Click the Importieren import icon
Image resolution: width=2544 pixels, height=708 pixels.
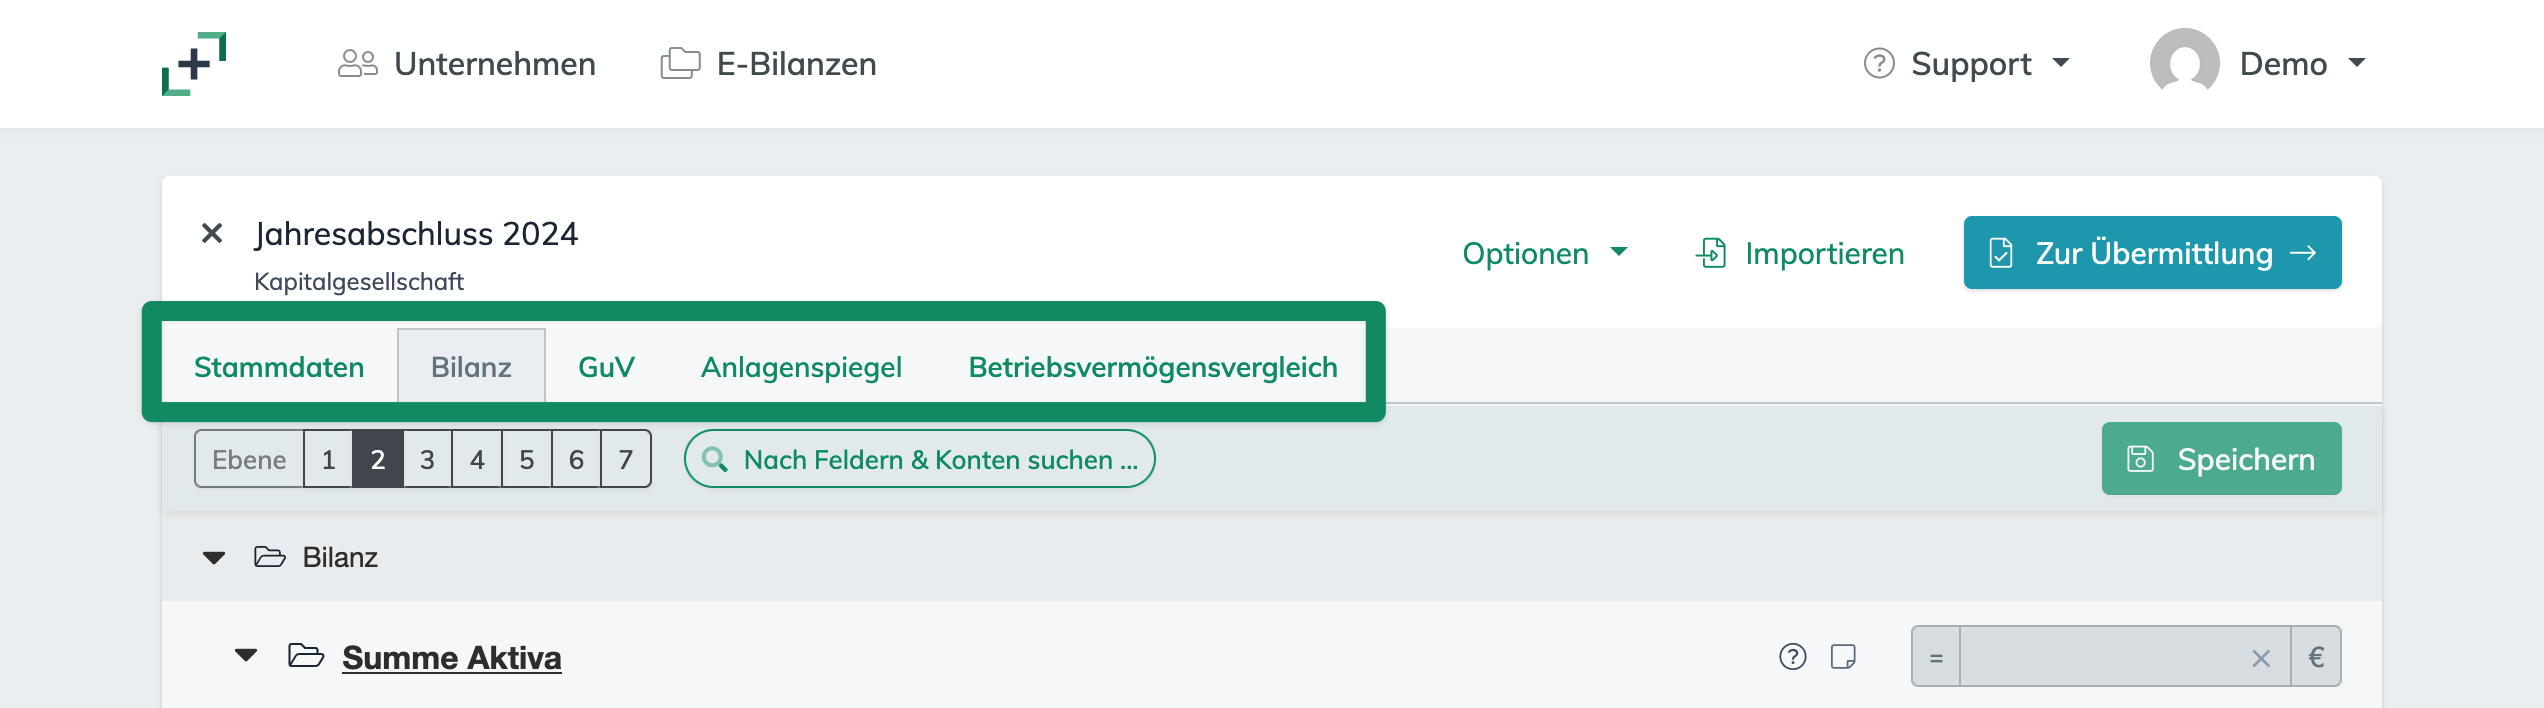pos(1712,253)
